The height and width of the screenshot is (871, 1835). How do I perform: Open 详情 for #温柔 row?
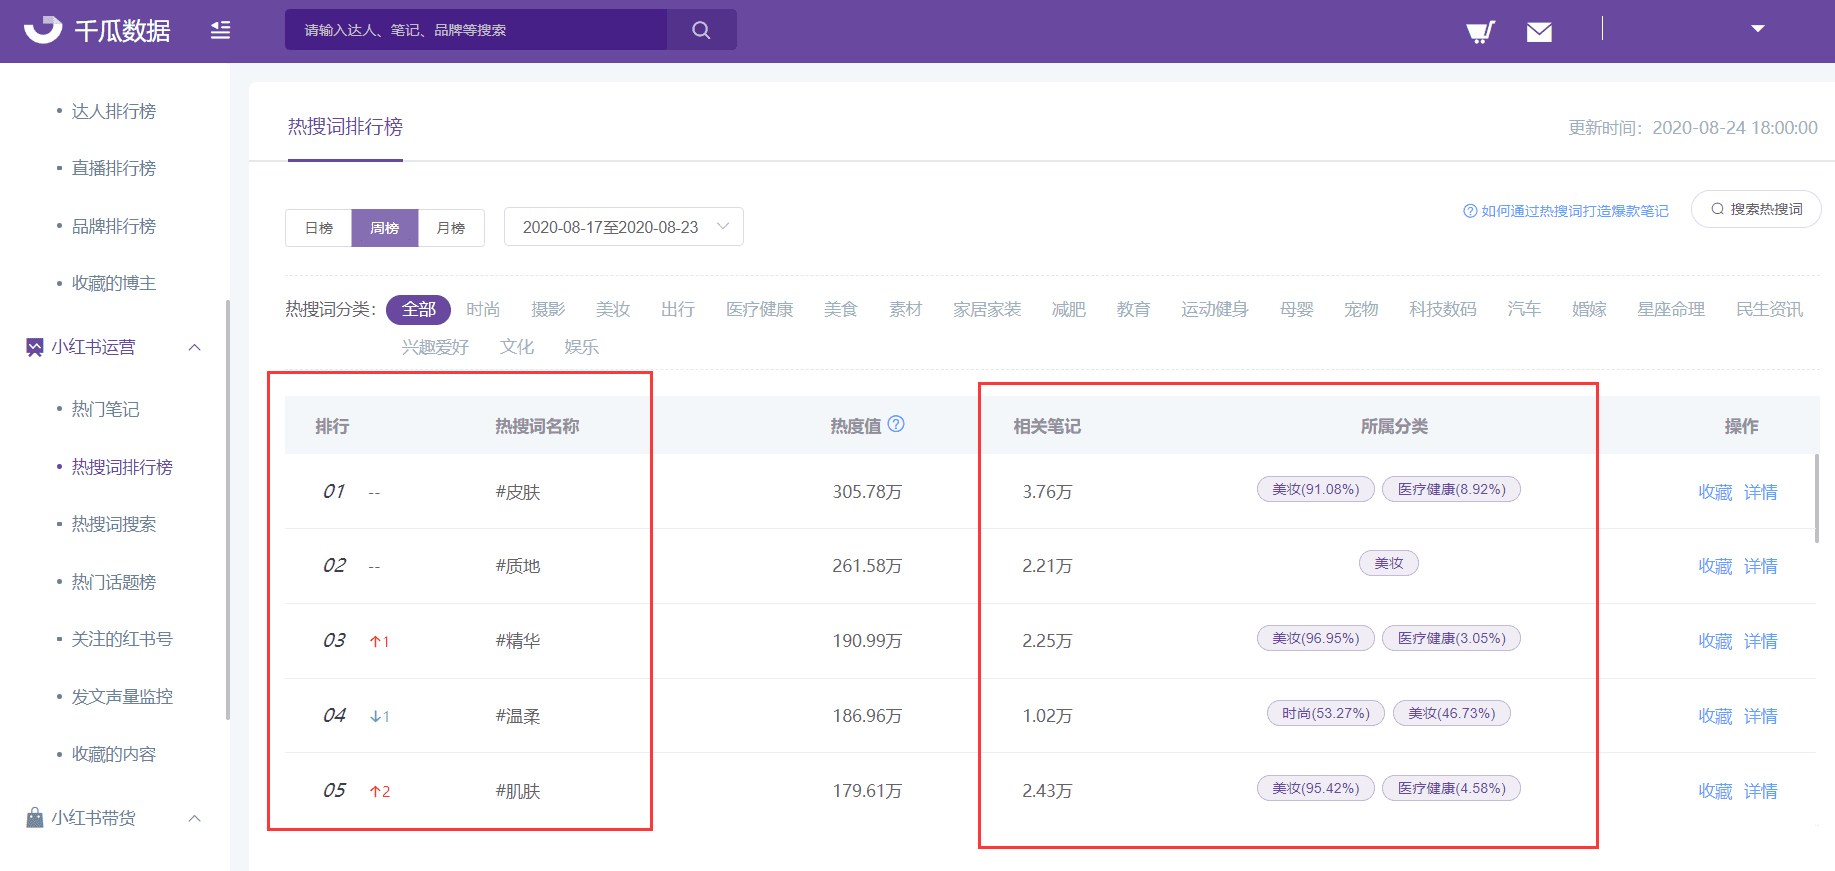point(1761,716)
